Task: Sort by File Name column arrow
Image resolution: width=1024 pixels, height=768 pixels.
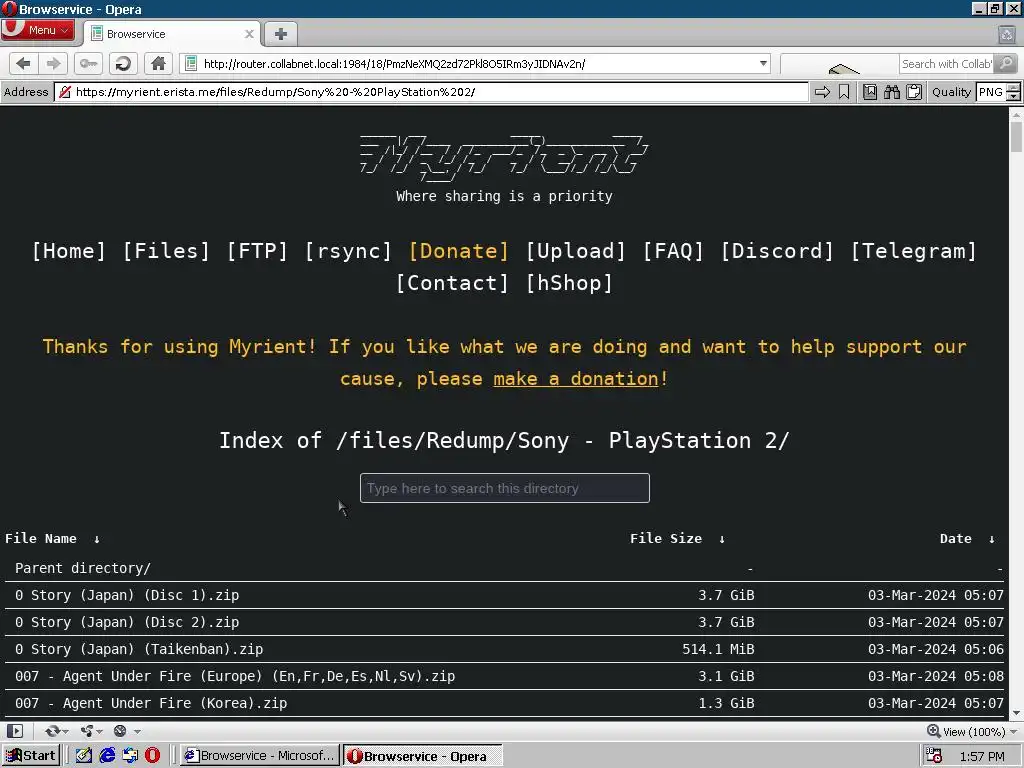Action: [x=97, y=539]
